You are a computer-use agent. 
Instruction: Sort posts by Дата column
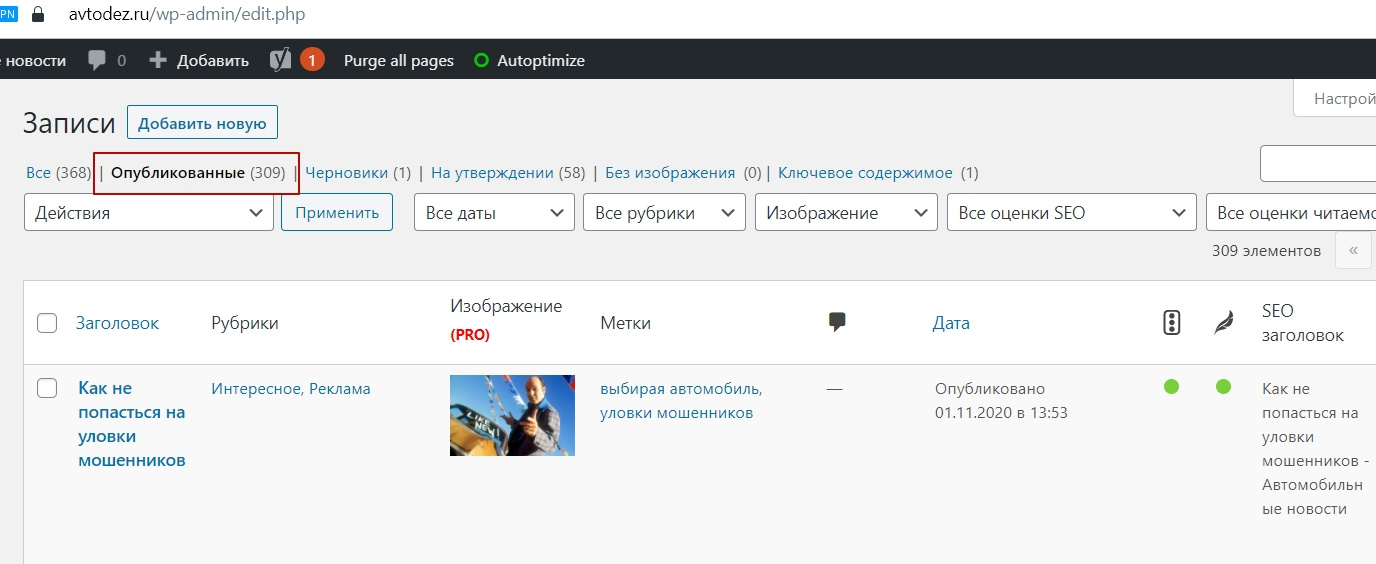click(951, 323)
